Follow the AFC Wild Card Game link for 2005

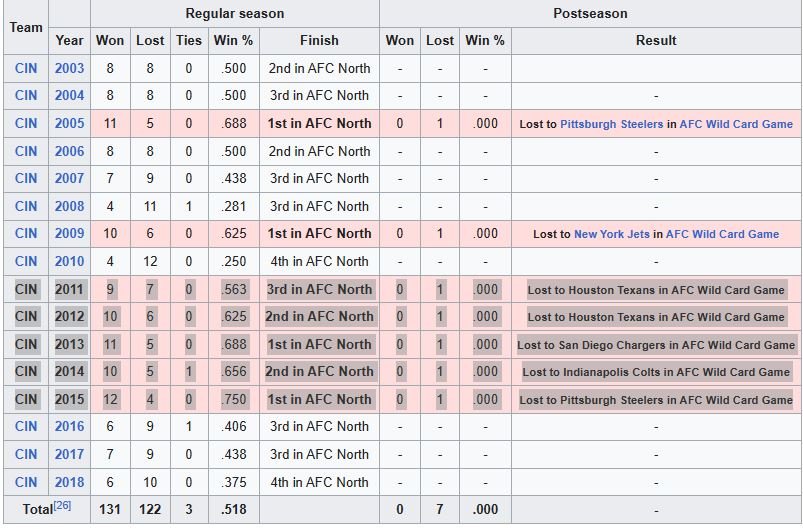coord(736,124)
